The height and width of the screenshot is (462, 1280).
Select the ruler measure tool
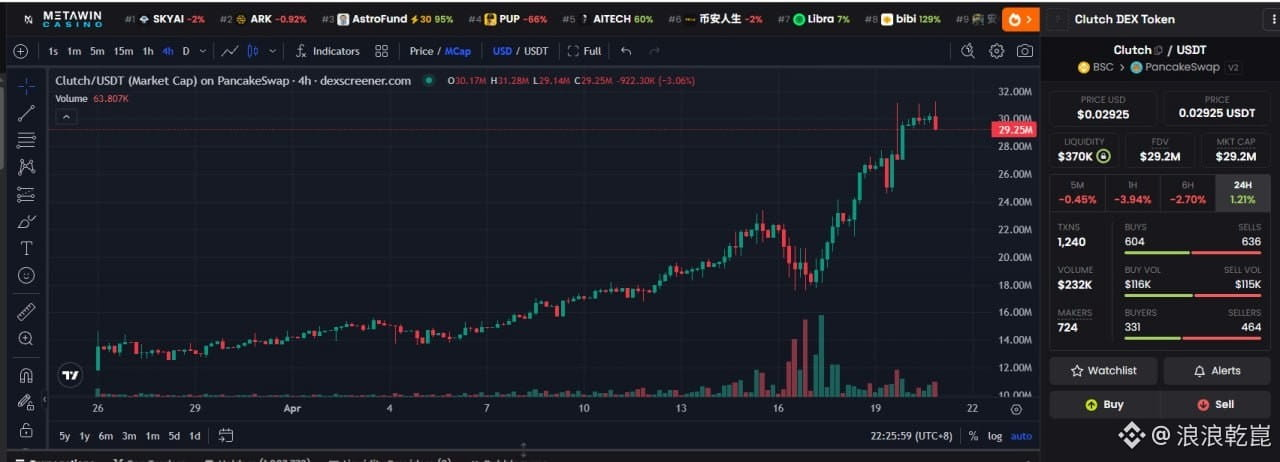pos(26,312)
